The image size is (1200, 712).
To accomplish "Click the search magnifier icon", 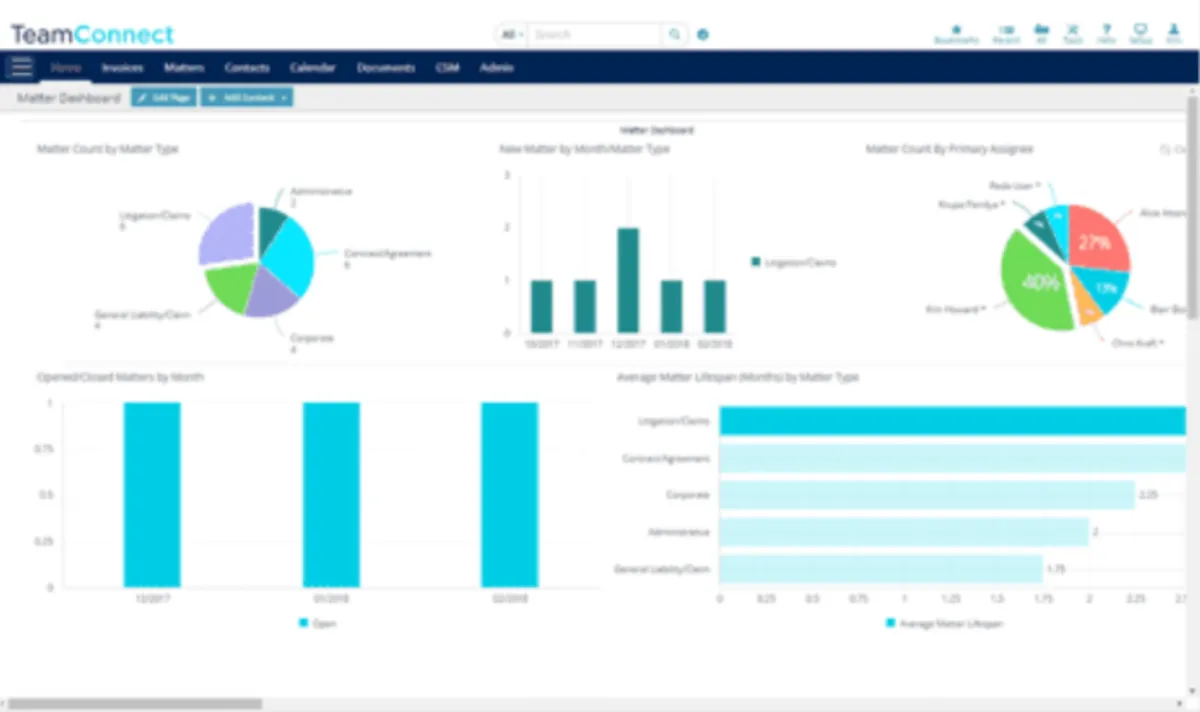I will (x=674, y=33).
